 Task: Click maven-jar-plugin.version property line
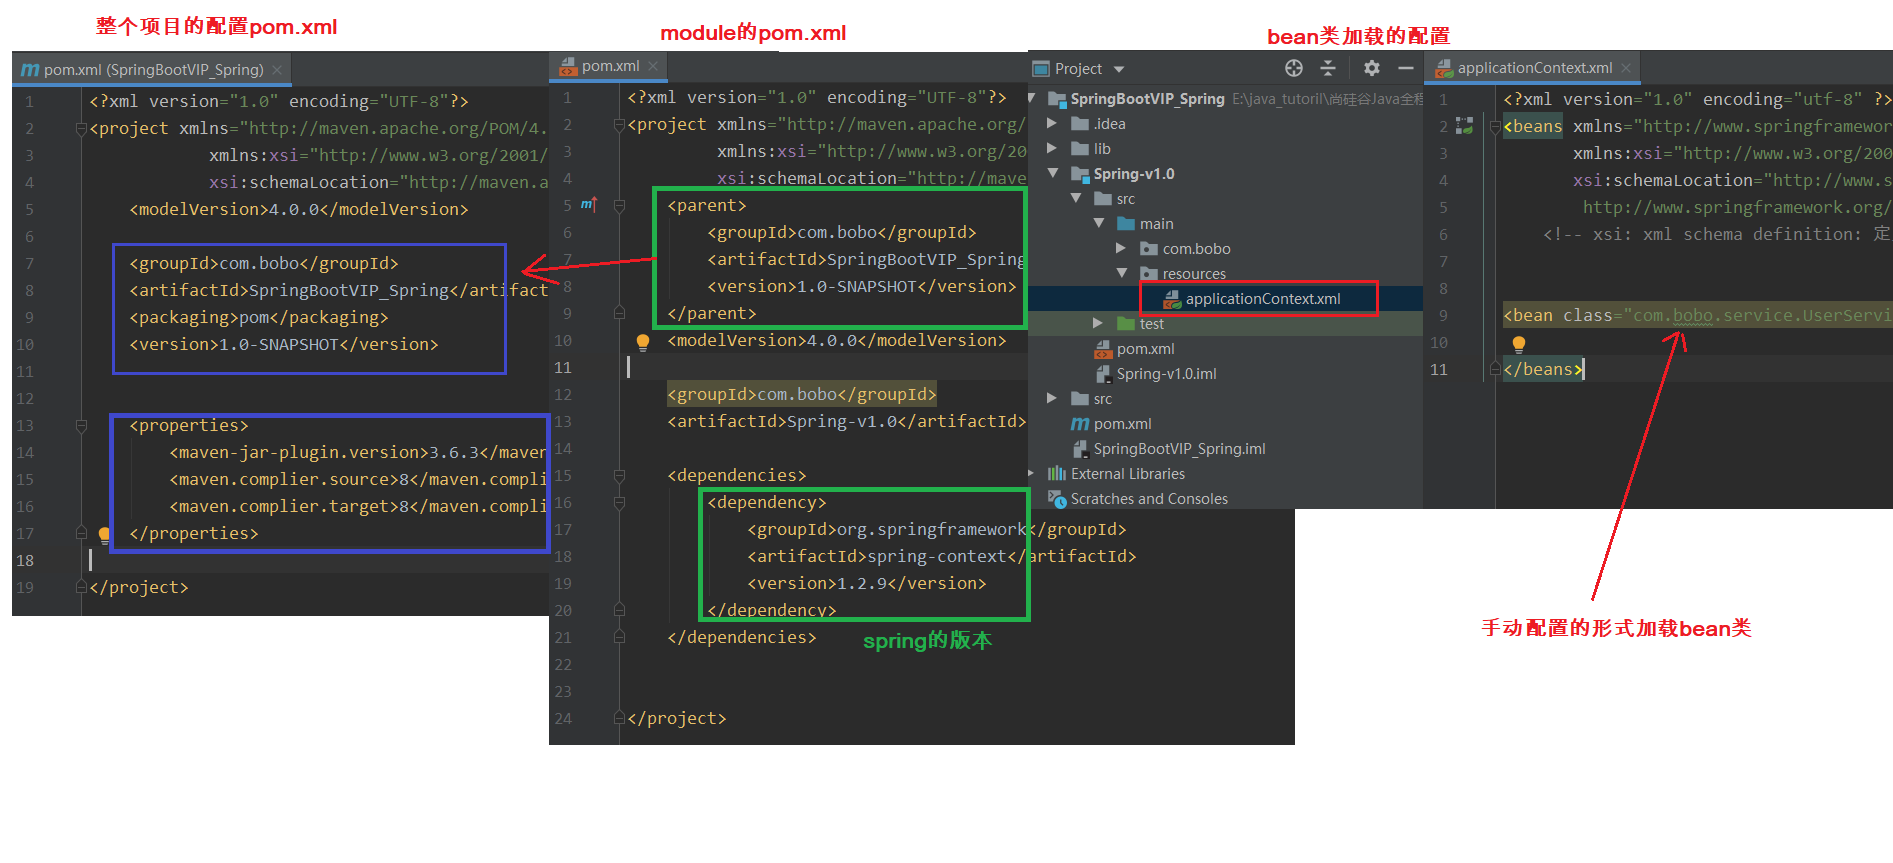coord(358,452)
